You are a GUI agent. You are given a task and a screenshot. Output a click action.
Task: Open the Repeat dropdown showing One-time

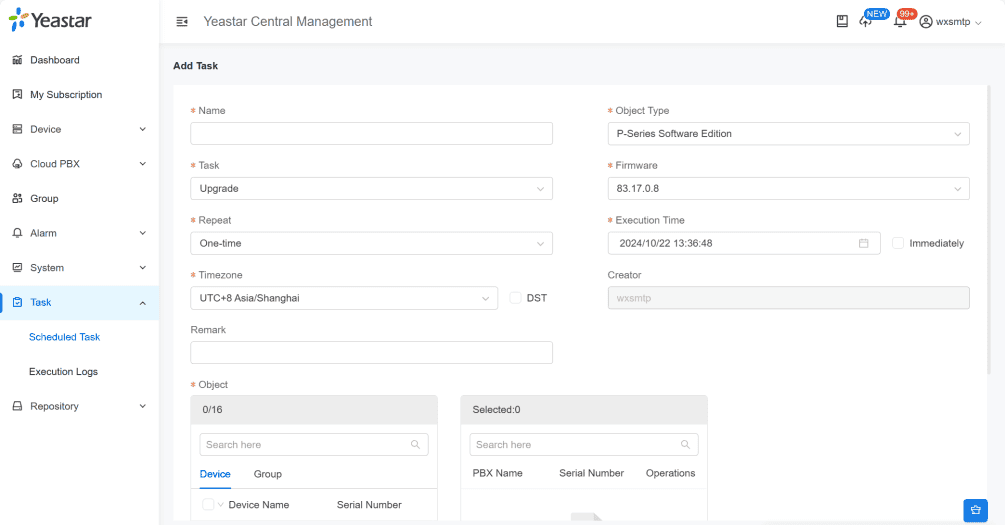pyautogui.click(x=371, y=244)
